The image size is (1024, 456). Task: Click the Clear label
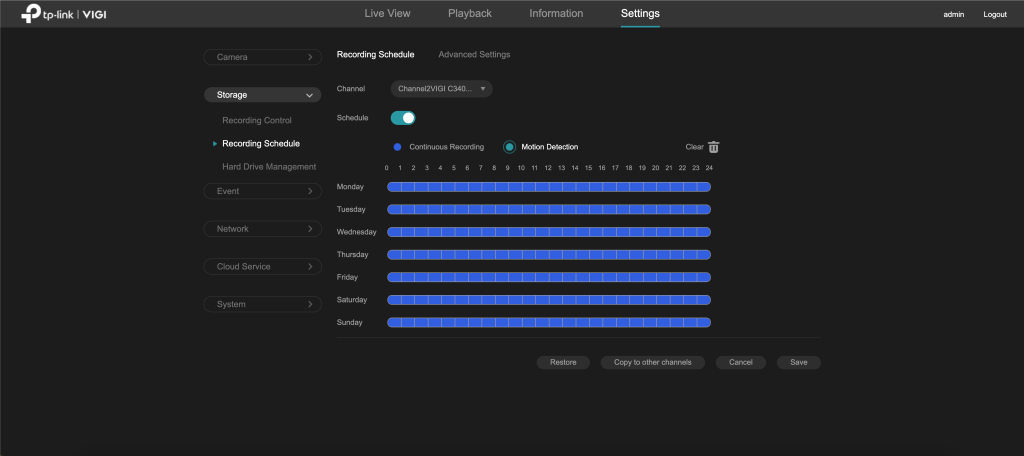(x=694, y=147)
